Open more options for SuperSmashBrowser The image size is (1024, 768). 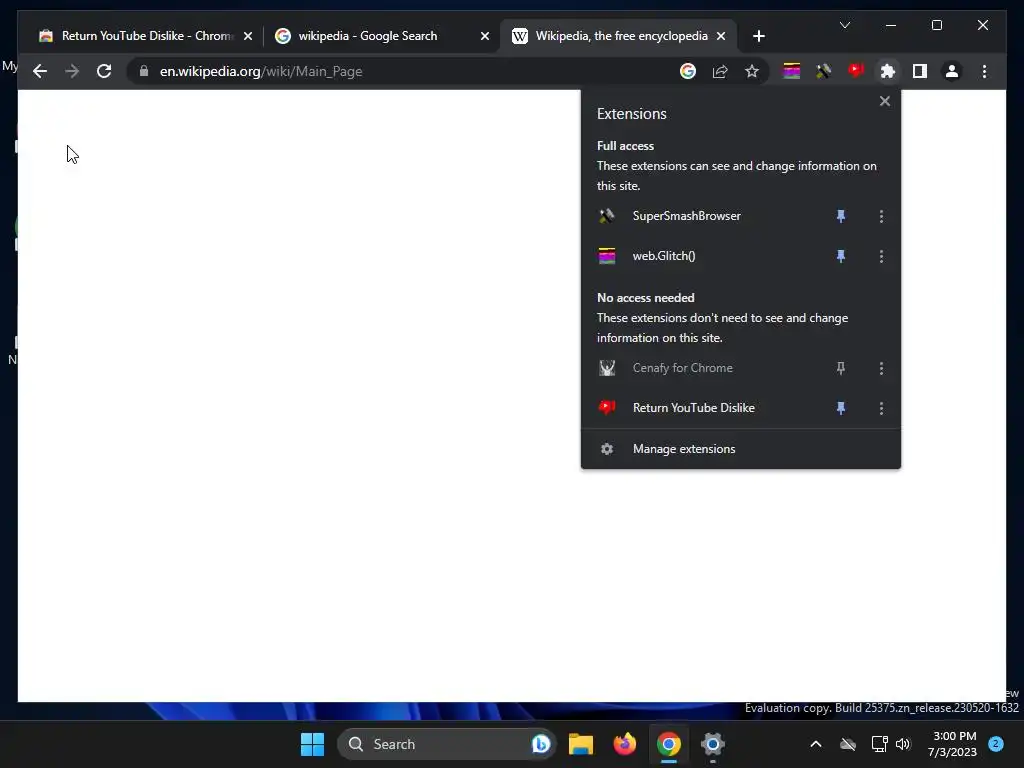pyautogui.click(x=881, y=216)
